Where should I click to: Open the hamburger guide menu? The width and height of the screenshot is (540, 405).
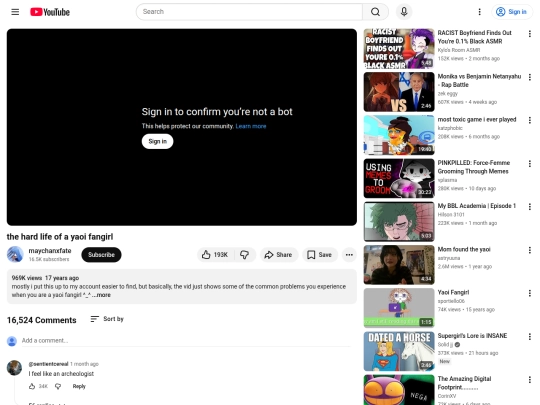pyautogui.click(x=15, y=12)
